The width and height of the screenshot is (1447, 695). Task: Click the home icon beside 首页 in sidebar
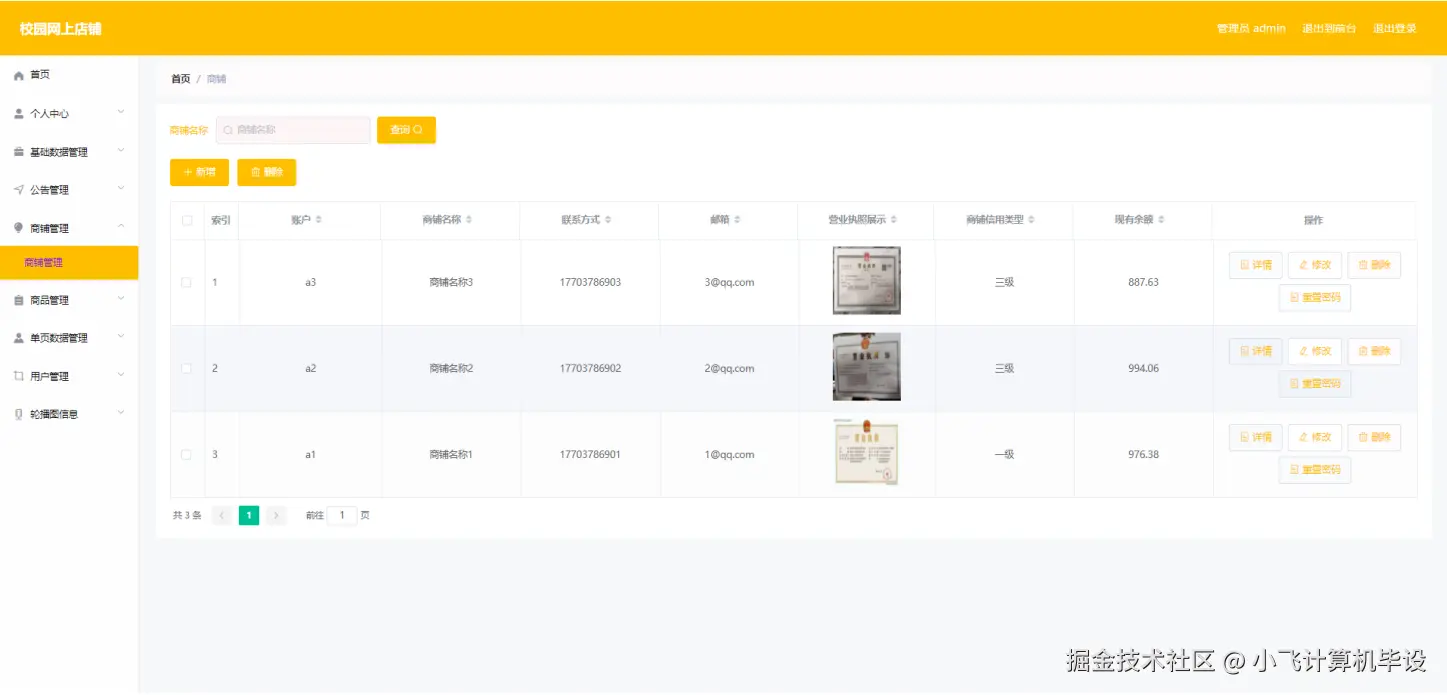click(x=19, y=75)
